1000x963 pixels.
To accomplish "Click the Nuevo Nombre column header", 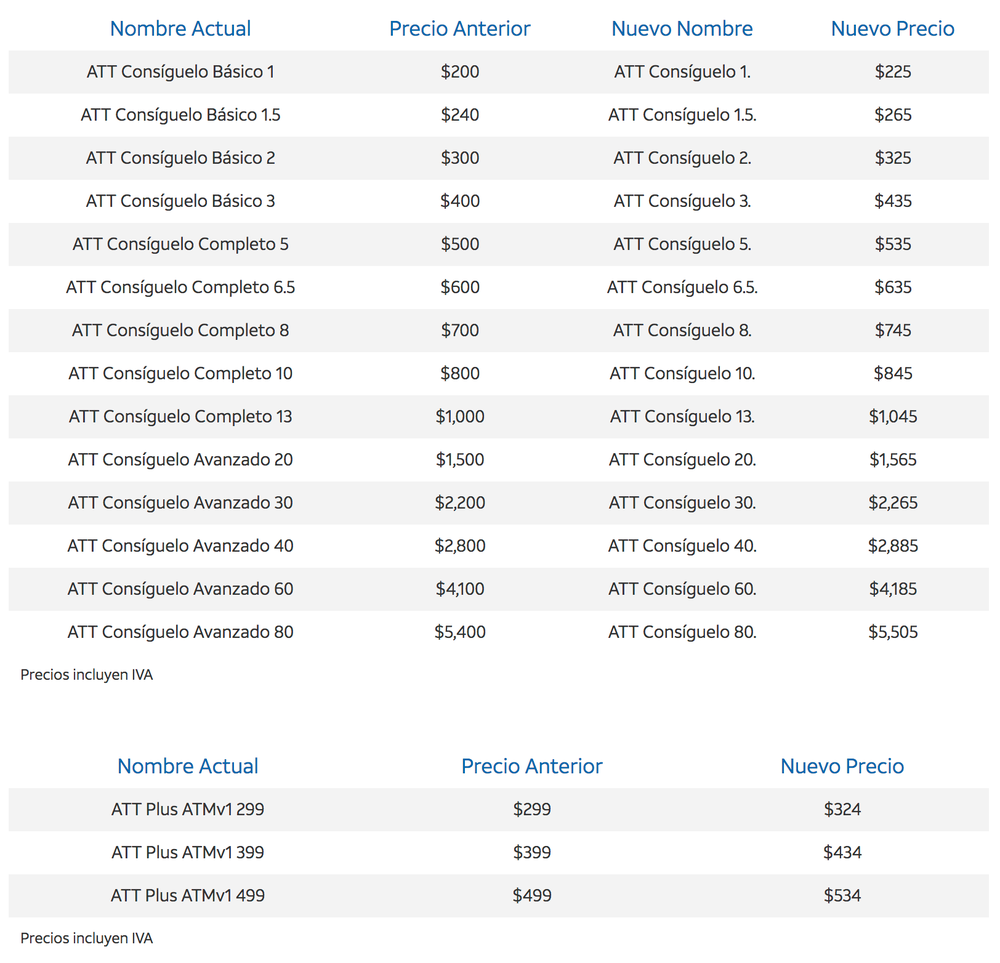I will click(682, 29).
